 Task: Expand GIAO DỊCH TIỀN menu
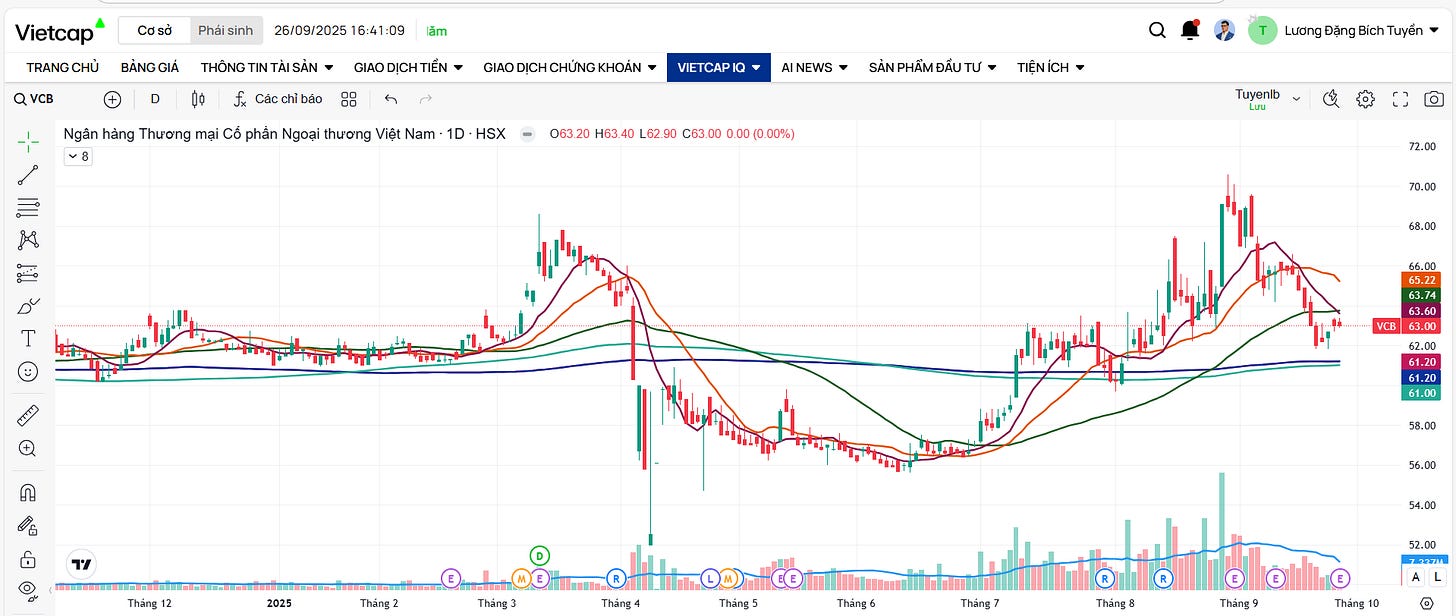tap(408, 67)
